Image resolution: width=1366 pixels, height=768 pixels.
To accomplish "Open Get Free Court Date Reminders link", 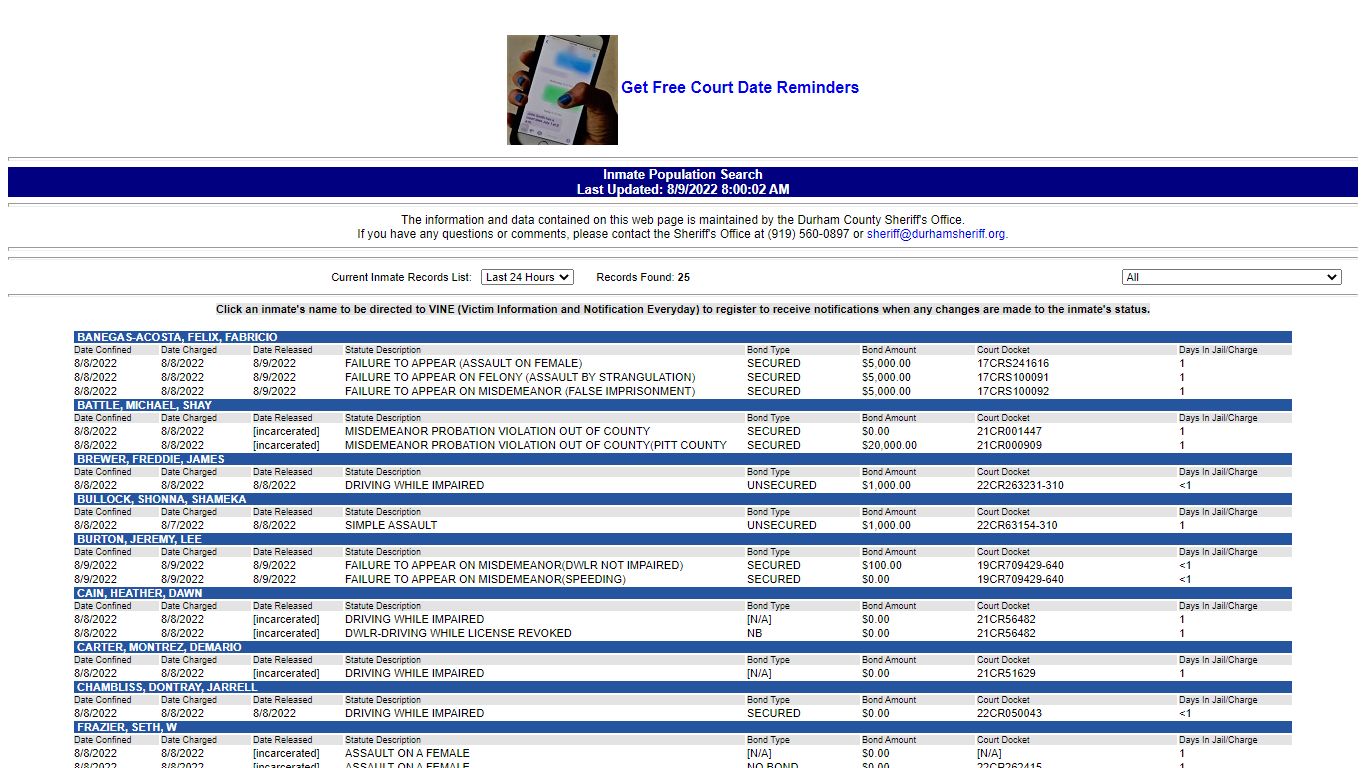I will 740,88.
